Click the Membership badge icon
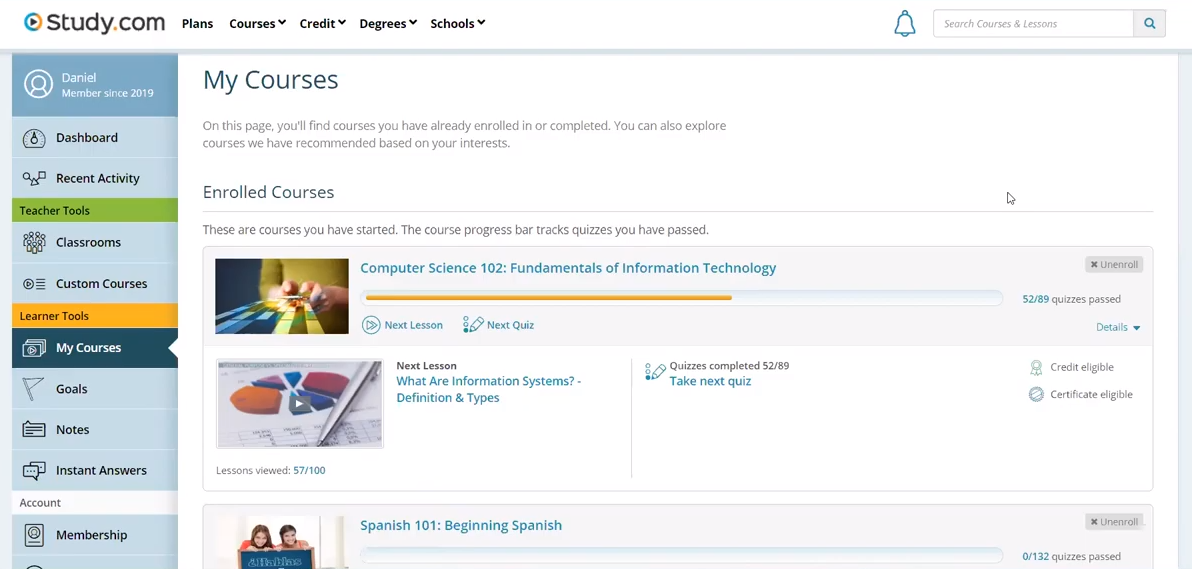 coord(34,535)
